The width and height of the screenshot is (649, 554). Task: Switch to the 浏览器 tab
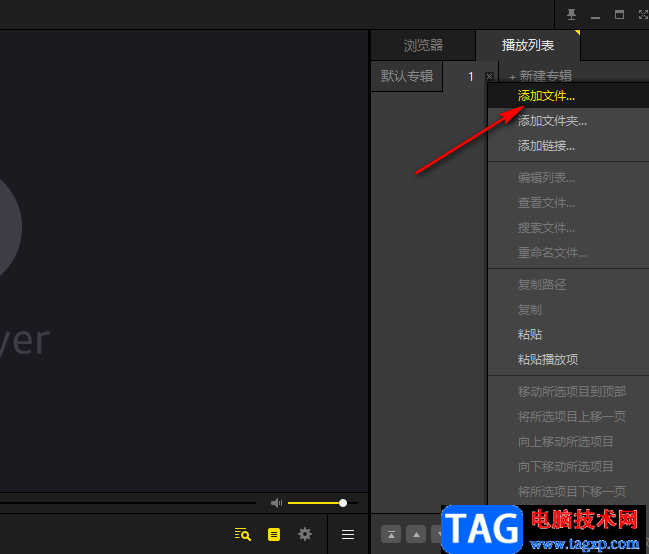pyautogui.click(x=423, y=45)
